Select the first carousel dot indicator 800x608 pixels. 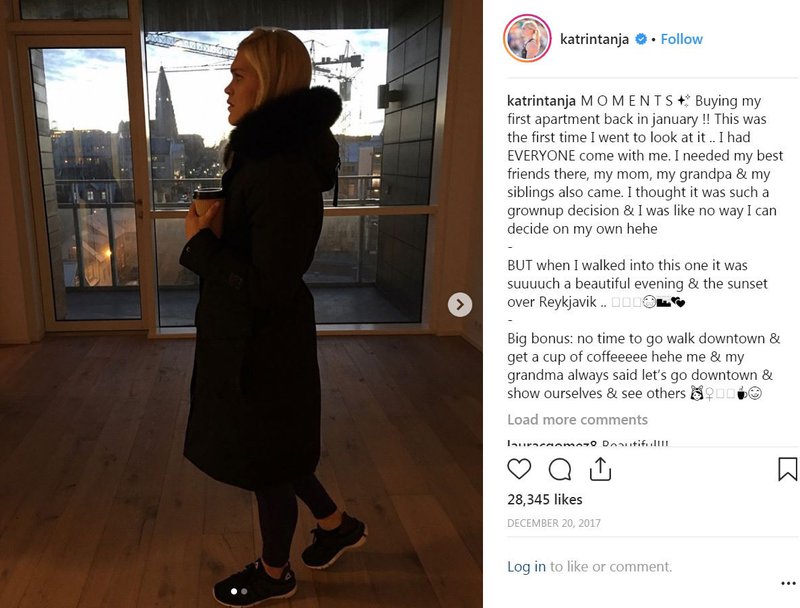(234, 591)
